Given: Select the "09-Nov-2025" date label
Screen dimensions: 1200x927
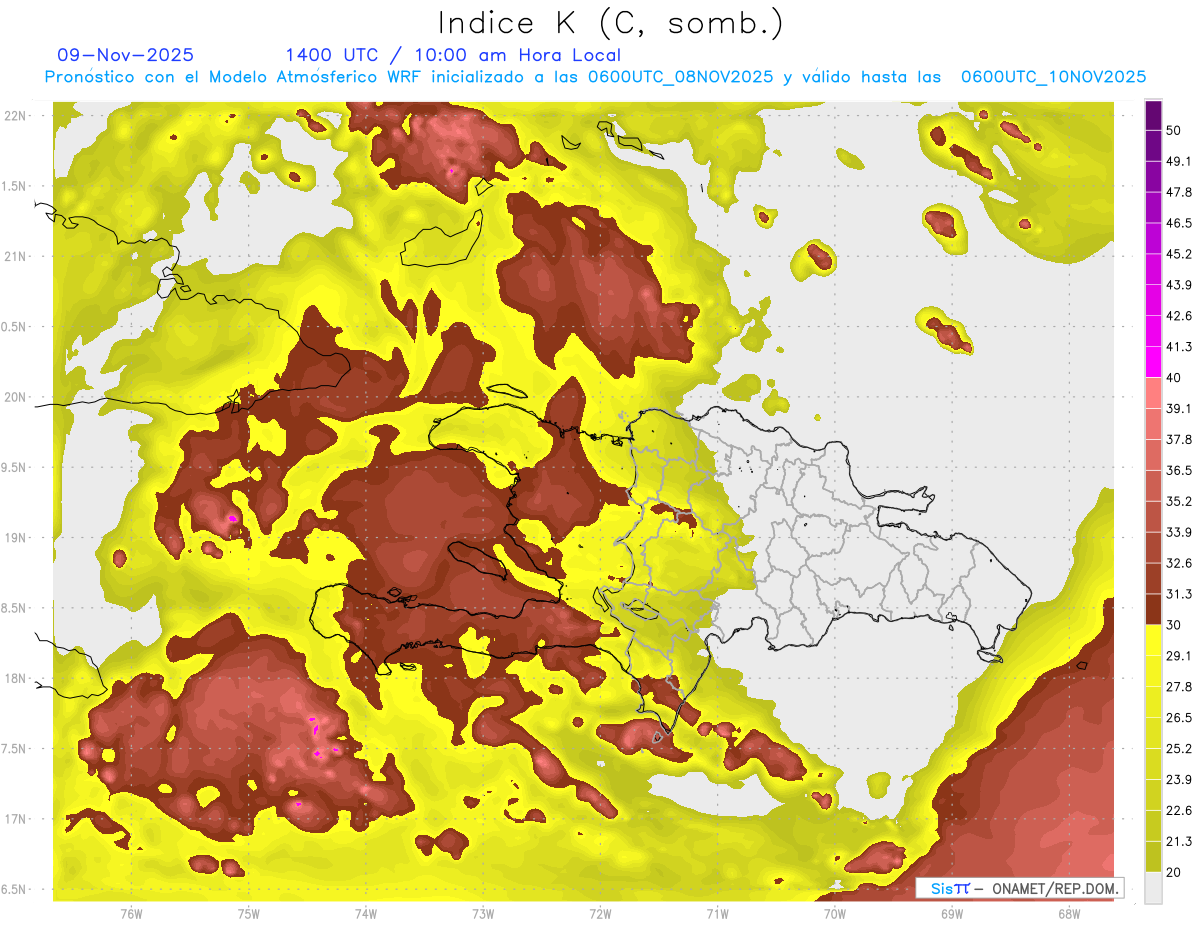Looking at the screenshot, I should 126,55.
